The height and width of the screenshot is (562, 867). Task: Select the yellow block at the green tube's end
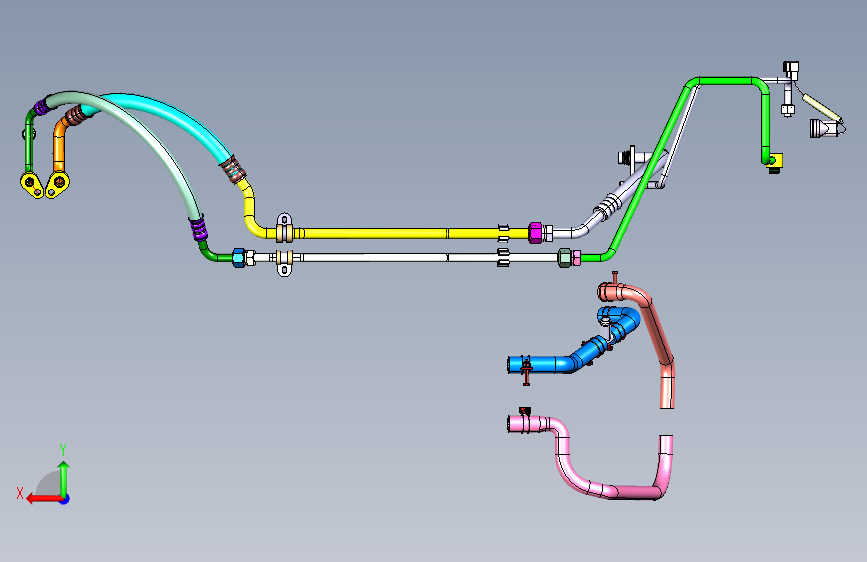coord(776,161)
